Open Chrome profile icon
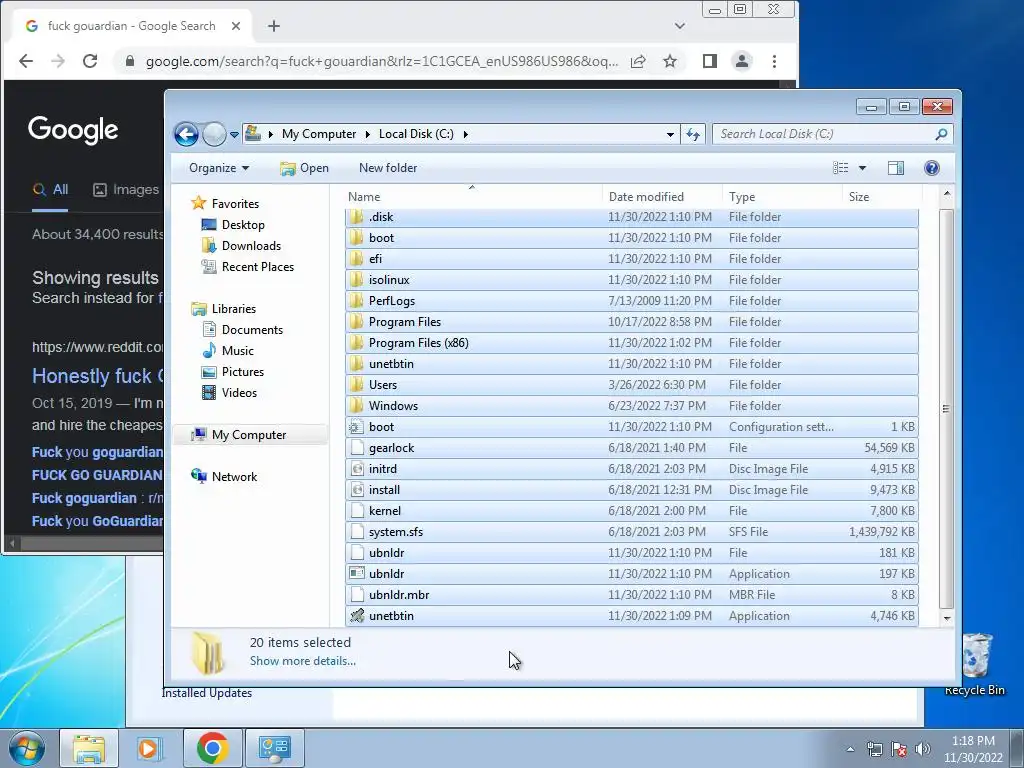This screenshot has height=768, width=1024. pyautogui.click(x=742, y=61)
